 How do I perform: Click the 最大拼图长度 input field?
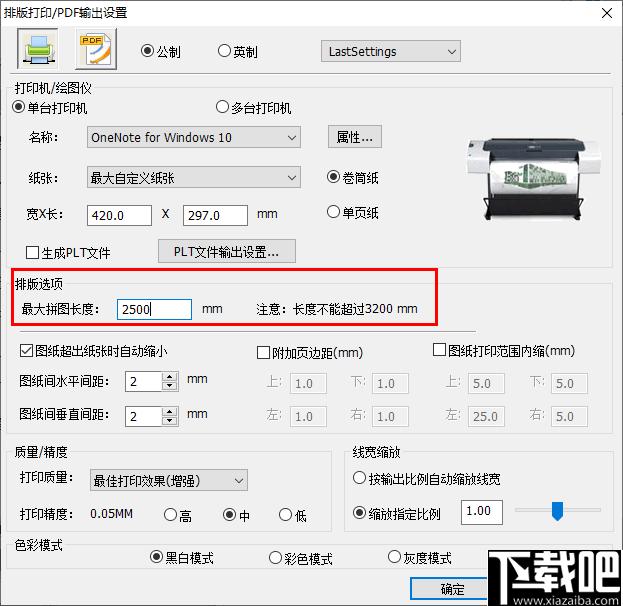[x=154, y=309]
